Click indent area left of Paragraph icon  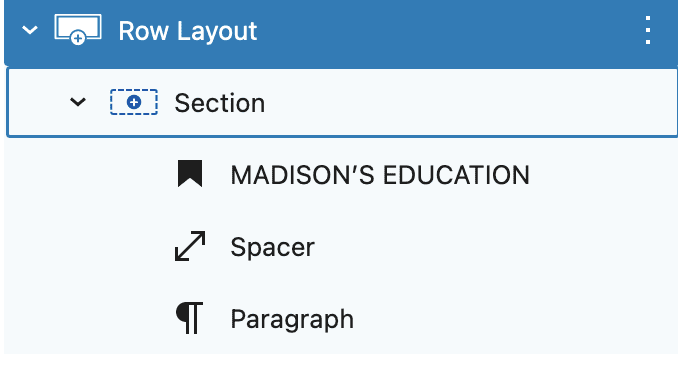(86, 319)
